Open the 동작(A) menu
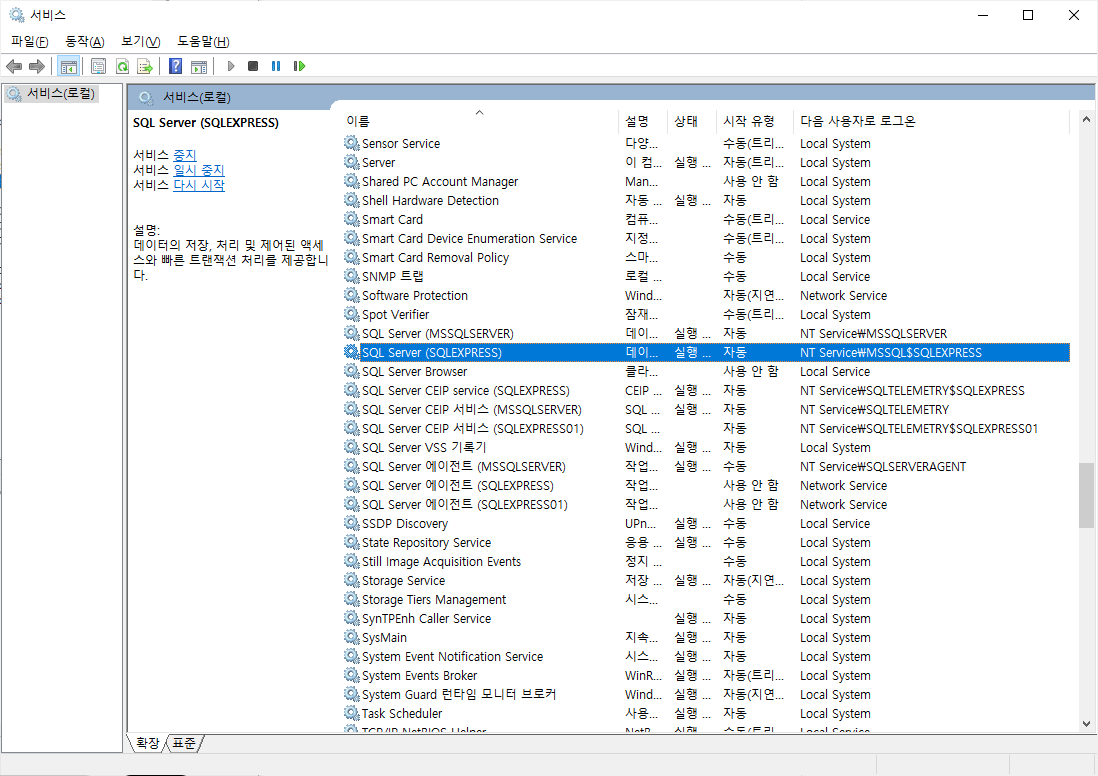The width and height of the screenshot is (1098, 776). pos(85,41)
